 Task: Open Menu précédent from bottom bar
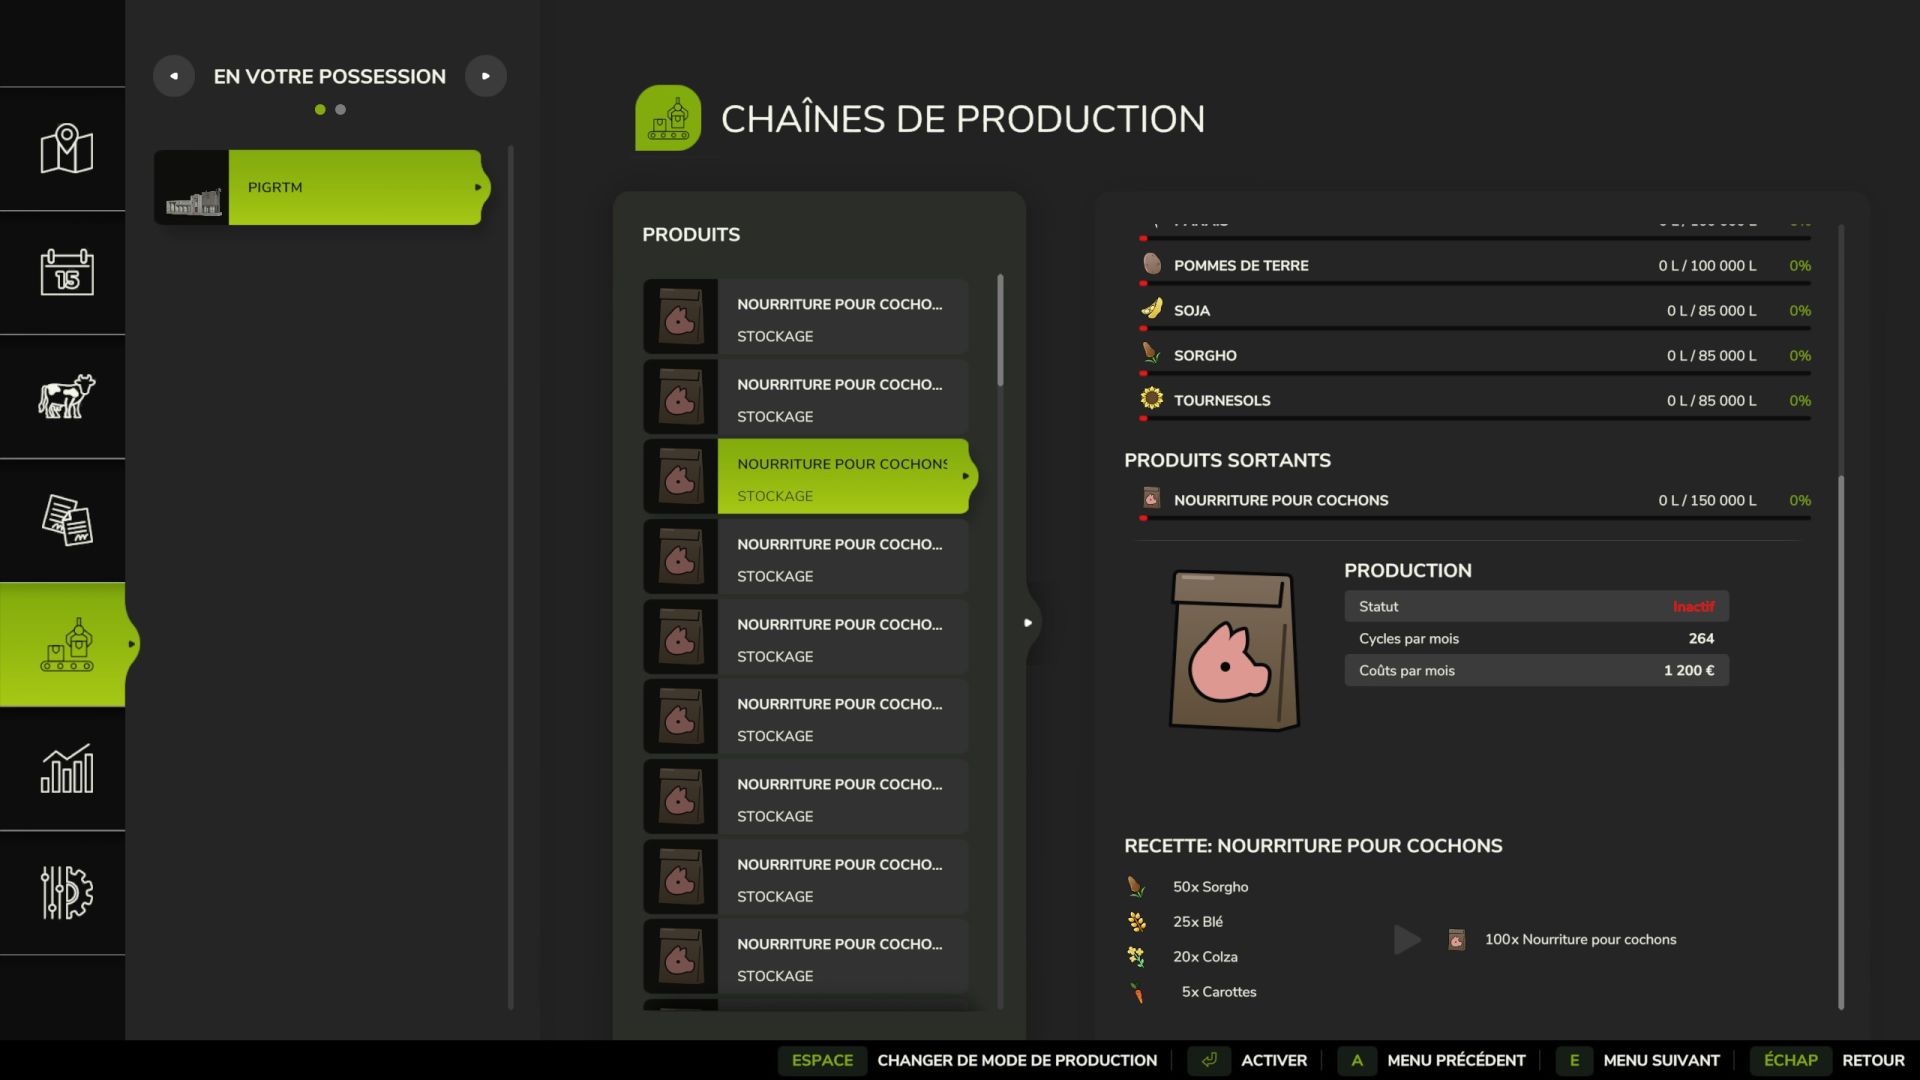tap(1455, 1060)
